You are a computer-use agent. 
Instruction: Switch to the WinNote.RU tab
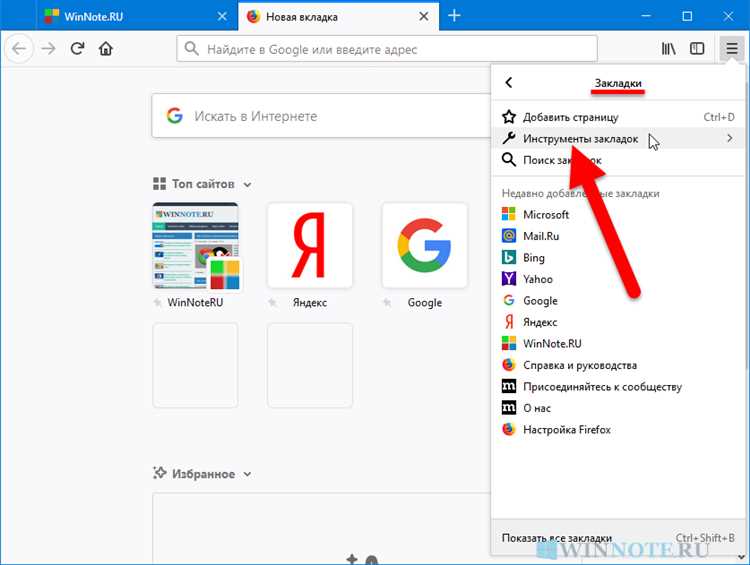[137, 16]
